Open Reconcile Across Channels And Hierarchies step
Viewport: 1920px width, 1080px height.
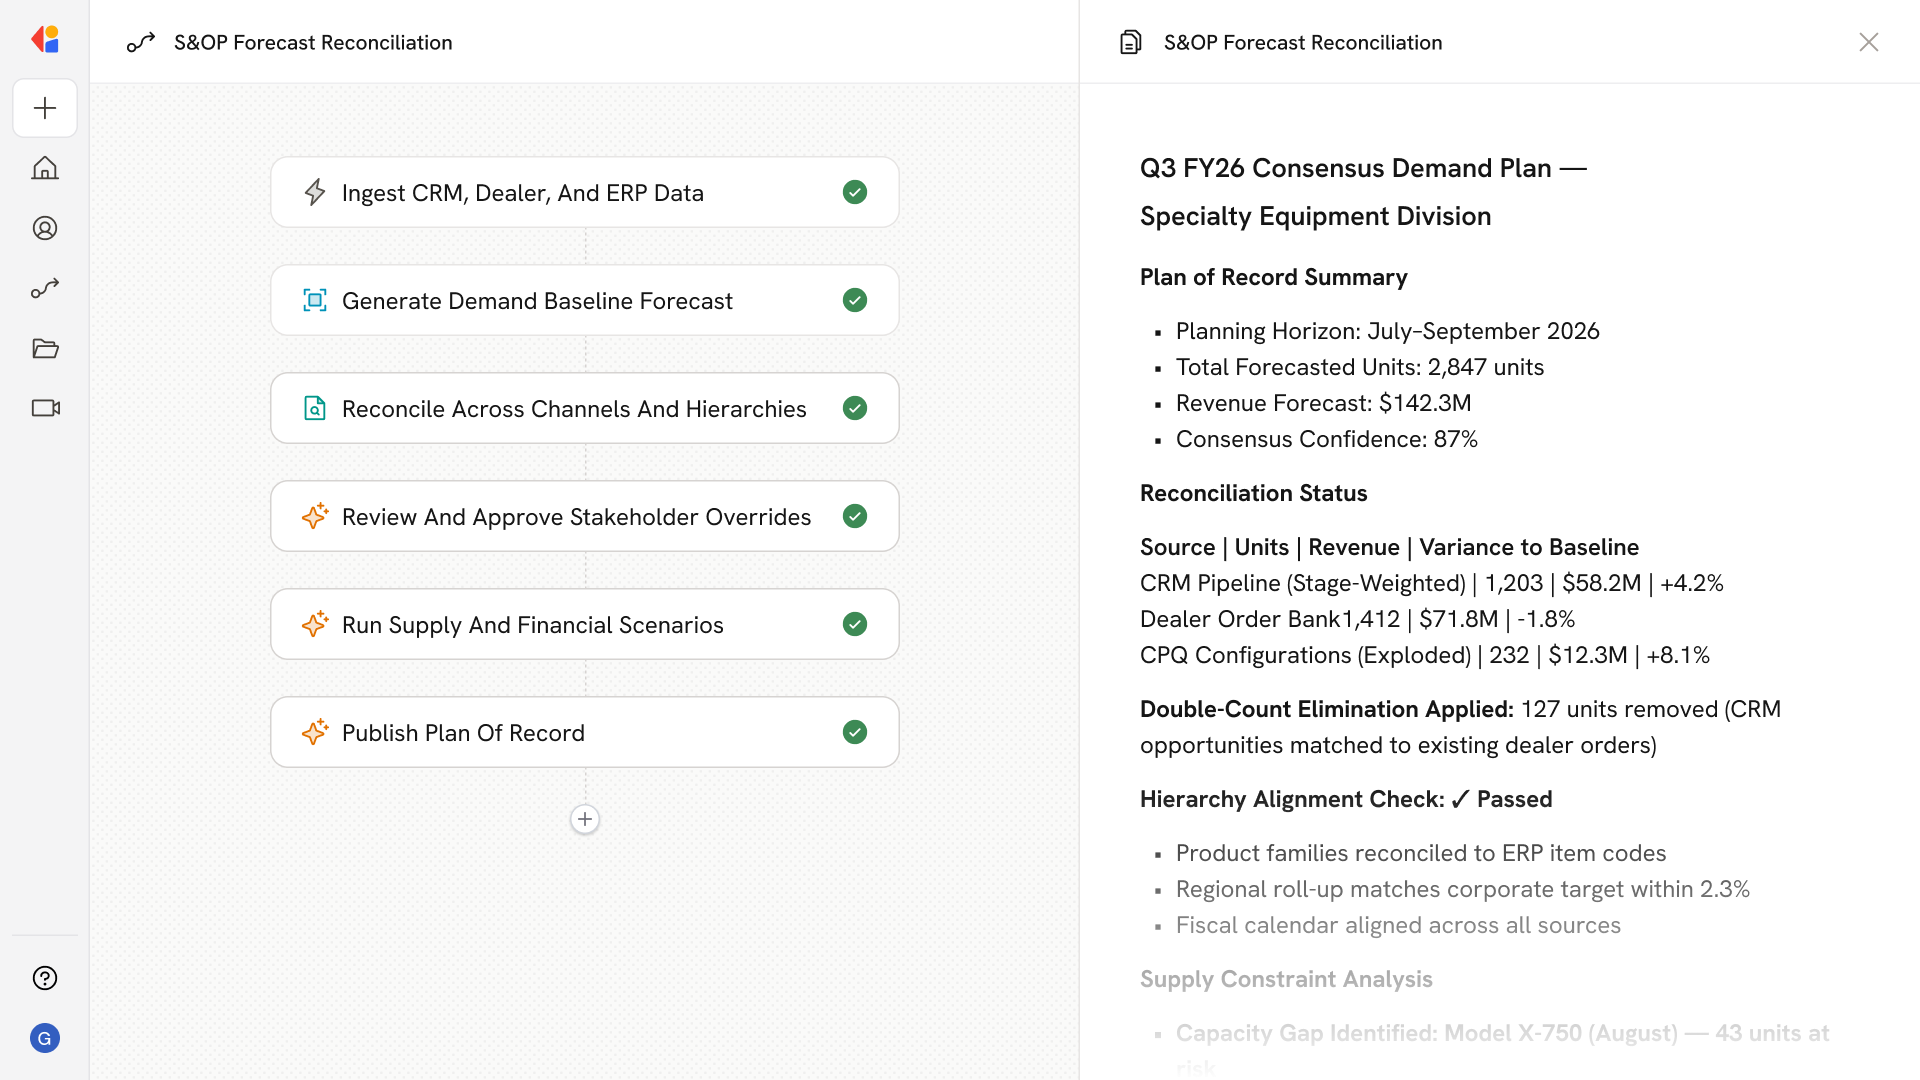pos(573,409)
